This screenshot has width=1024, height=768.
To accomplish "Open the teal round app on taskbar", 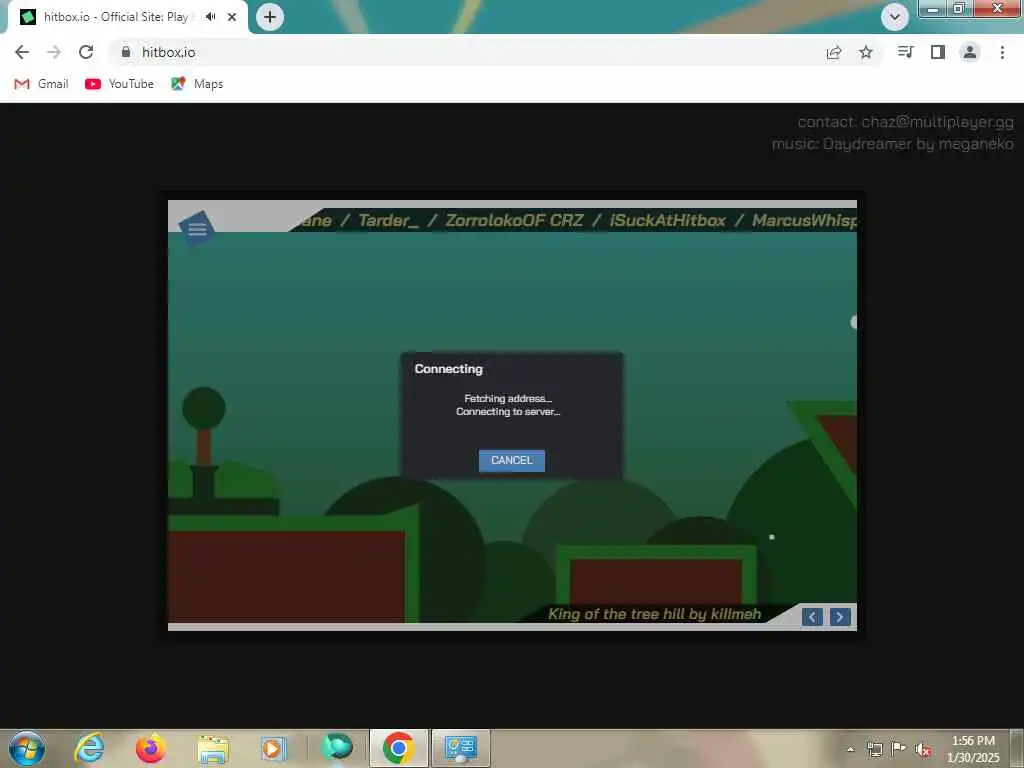I will (x=337, y=748).
